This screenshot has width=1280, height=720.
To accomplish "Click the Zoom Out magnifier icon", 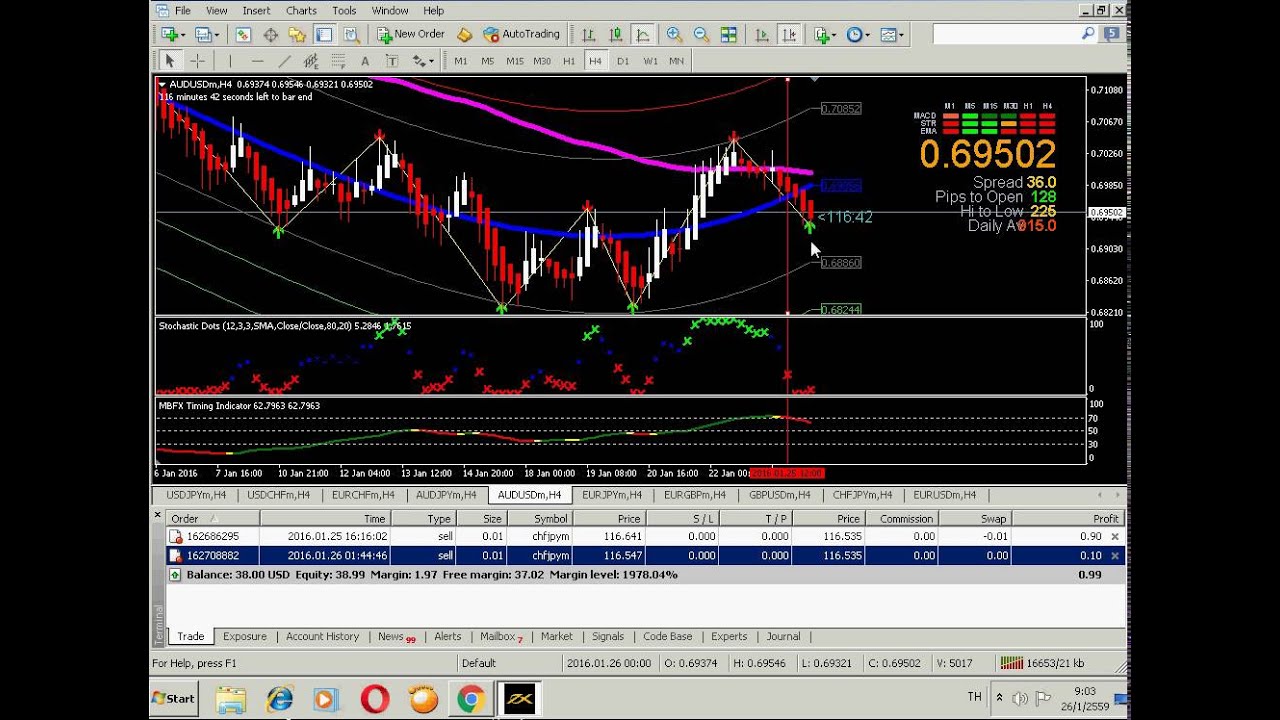I will coord(701,34).
